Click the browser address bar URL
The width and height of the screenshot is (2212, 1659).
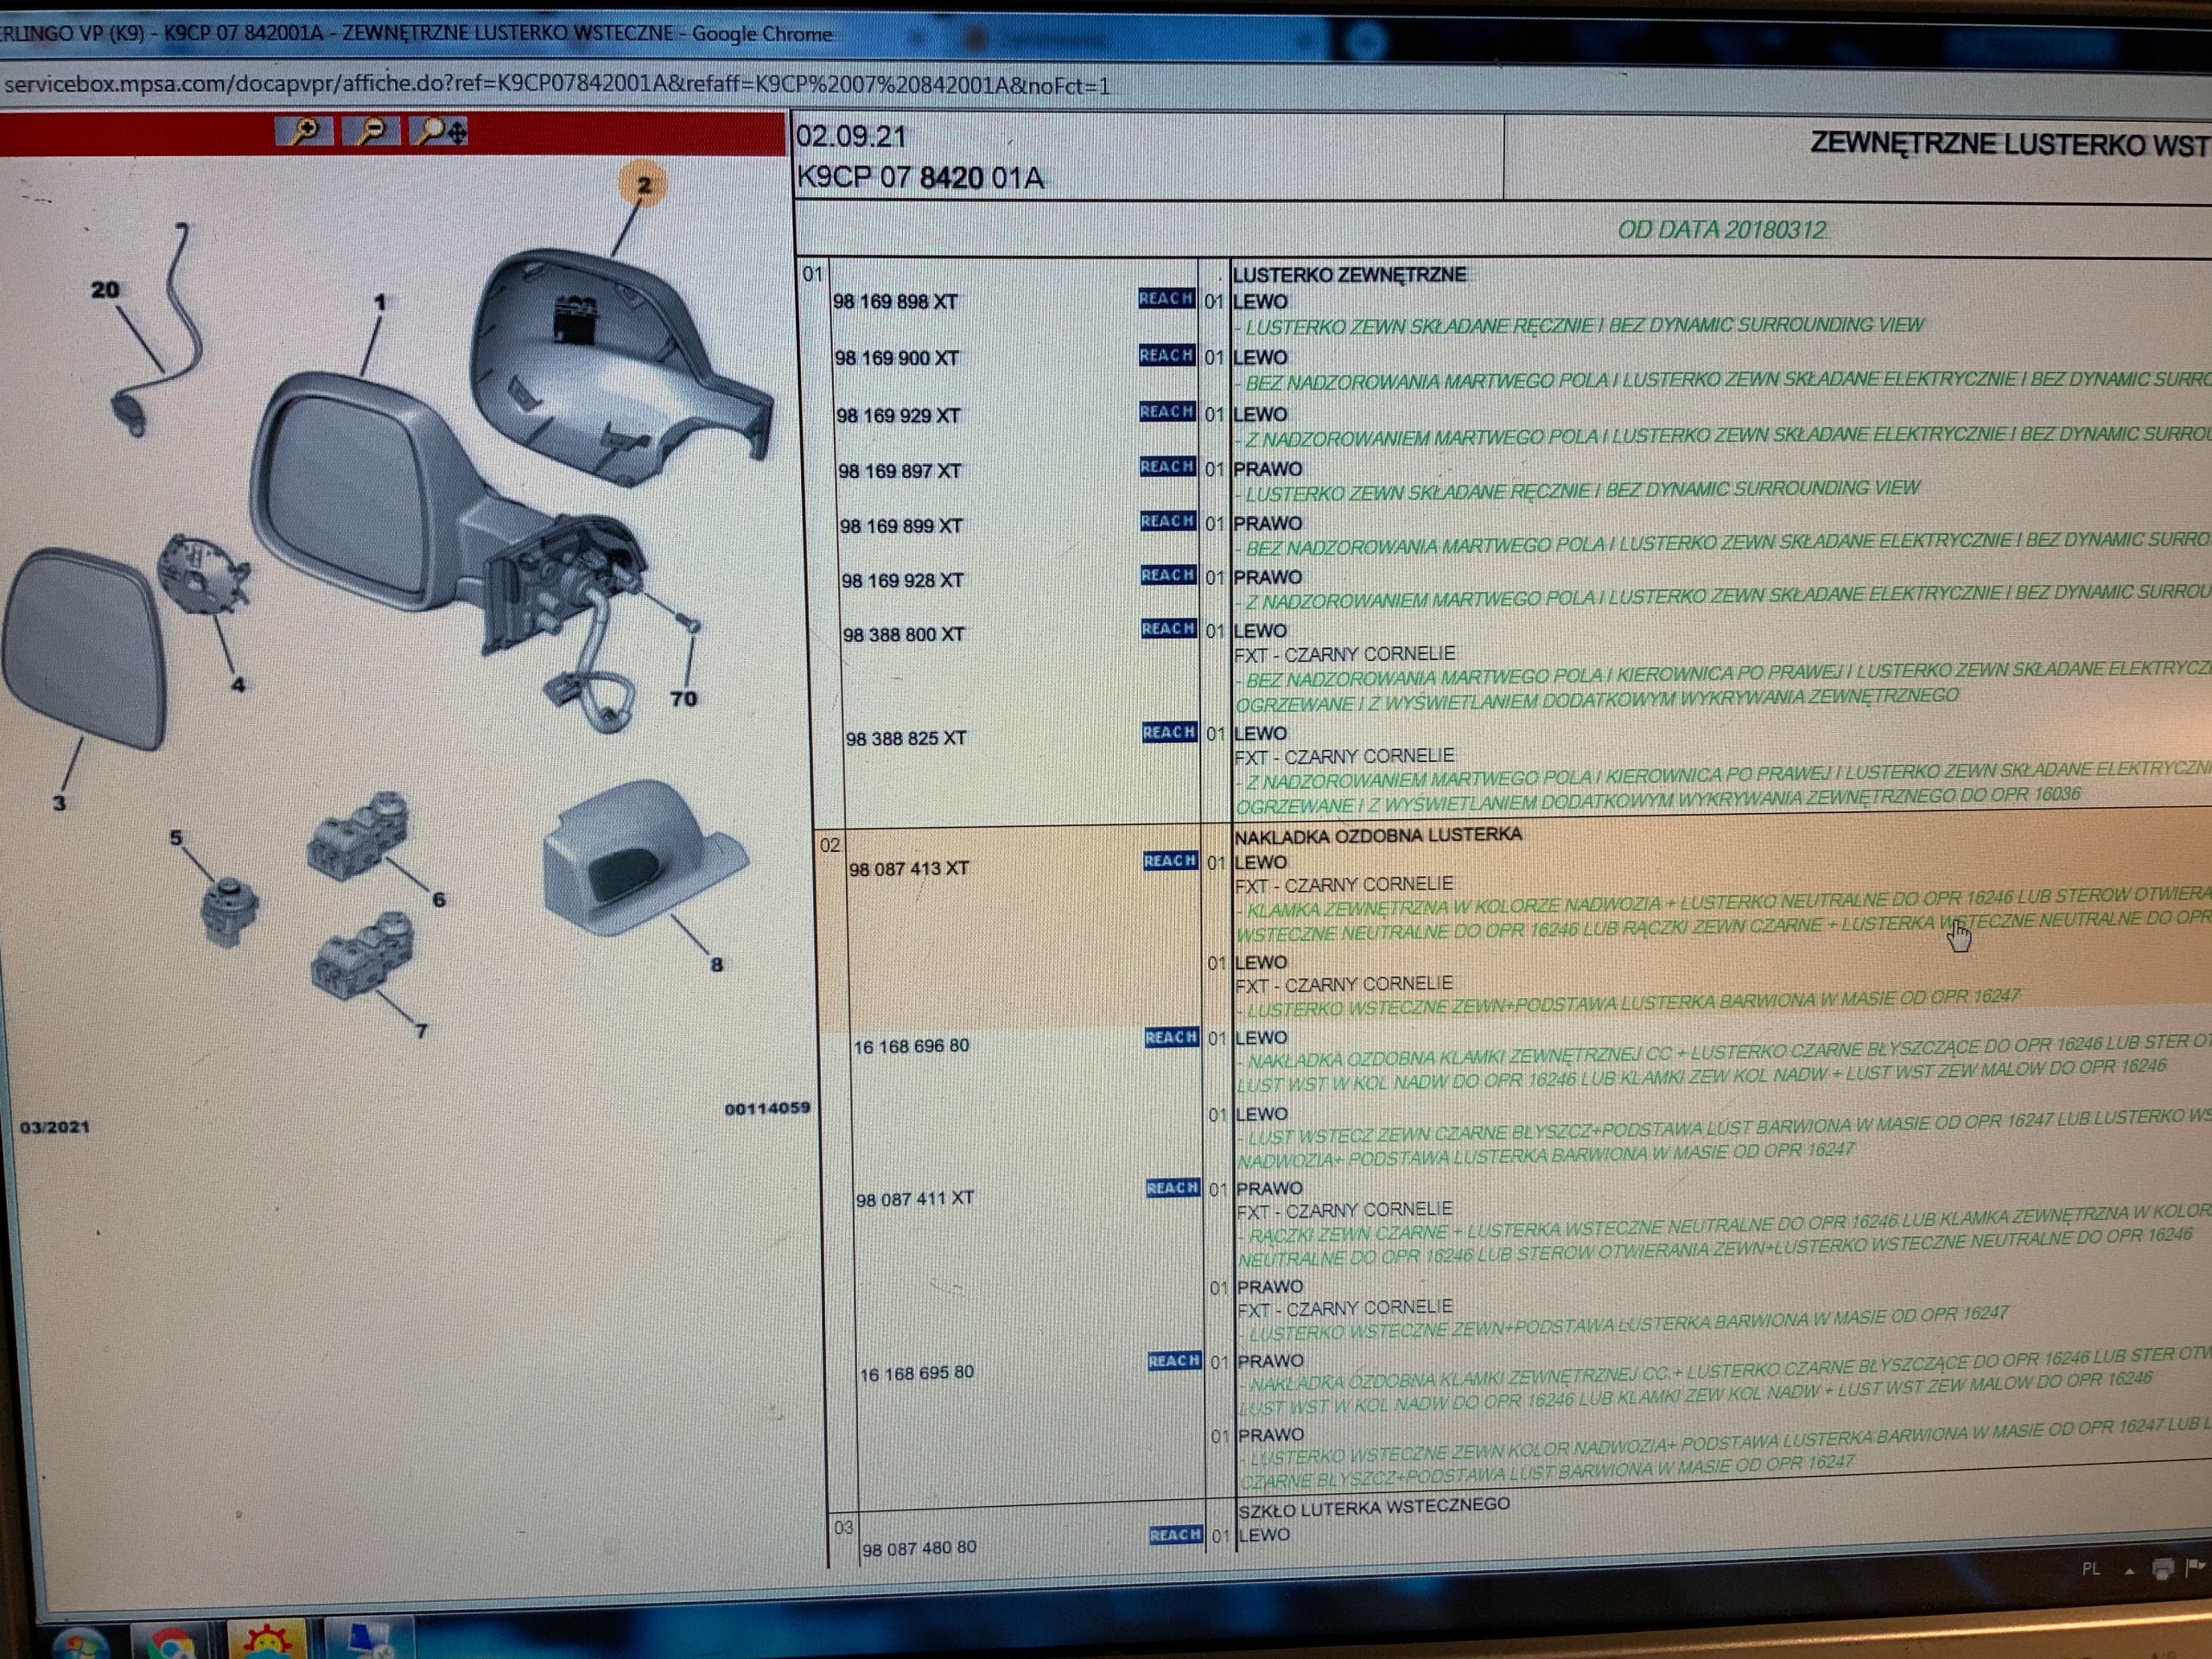click(556, 85)
